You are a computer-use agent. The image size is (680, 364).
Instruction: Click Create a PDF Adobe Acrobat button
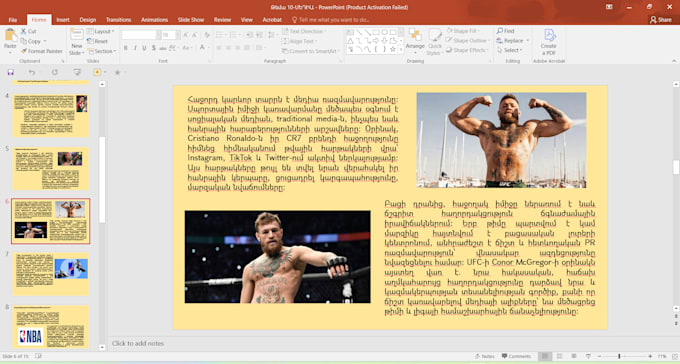(x=549, y=42)
